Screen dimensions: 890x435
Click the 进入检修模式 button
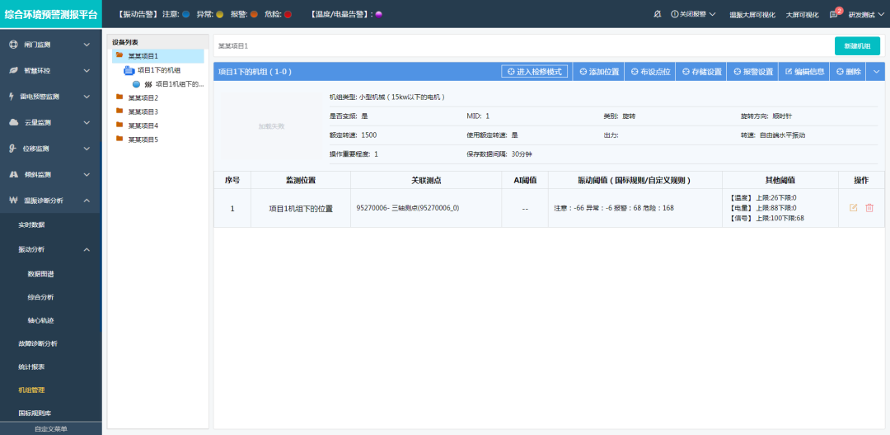(534, 72)
